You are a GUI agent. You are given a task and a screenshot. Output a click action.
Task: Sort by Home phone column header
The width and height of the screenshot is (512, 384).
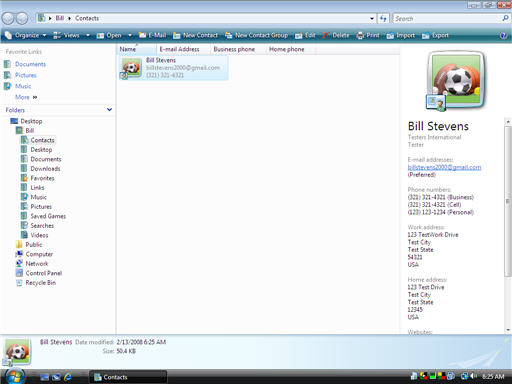[290, 49]
